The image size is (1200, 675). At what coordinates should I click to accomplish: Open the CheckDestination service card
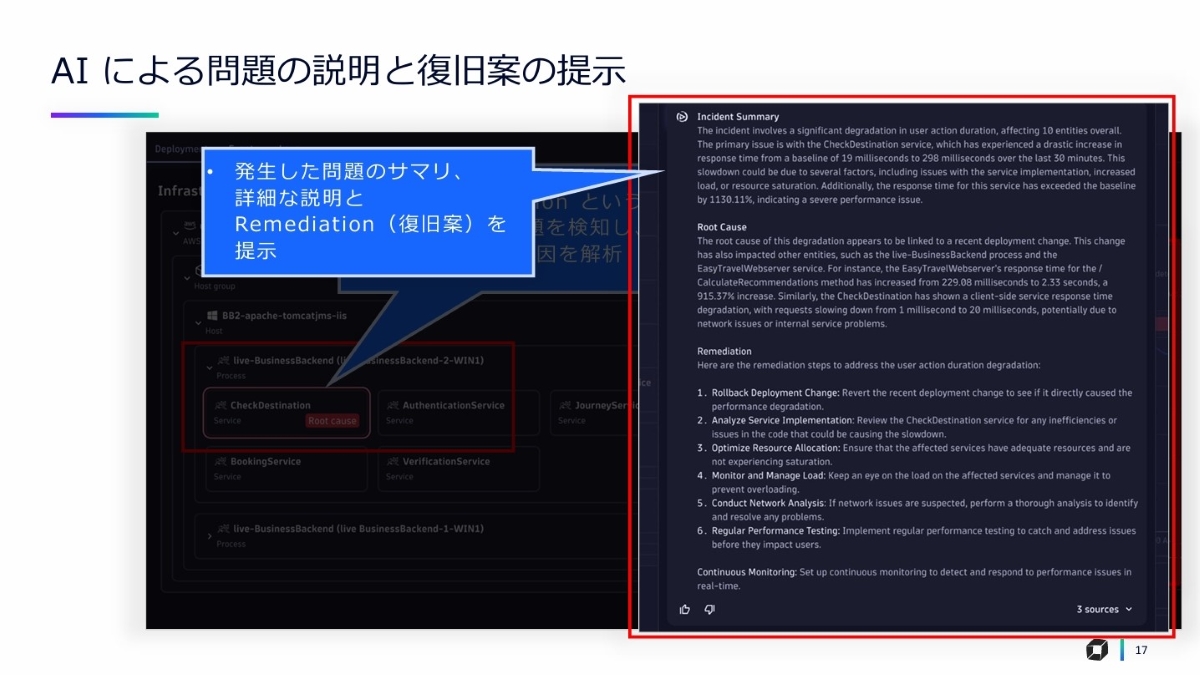coord(286,413)
